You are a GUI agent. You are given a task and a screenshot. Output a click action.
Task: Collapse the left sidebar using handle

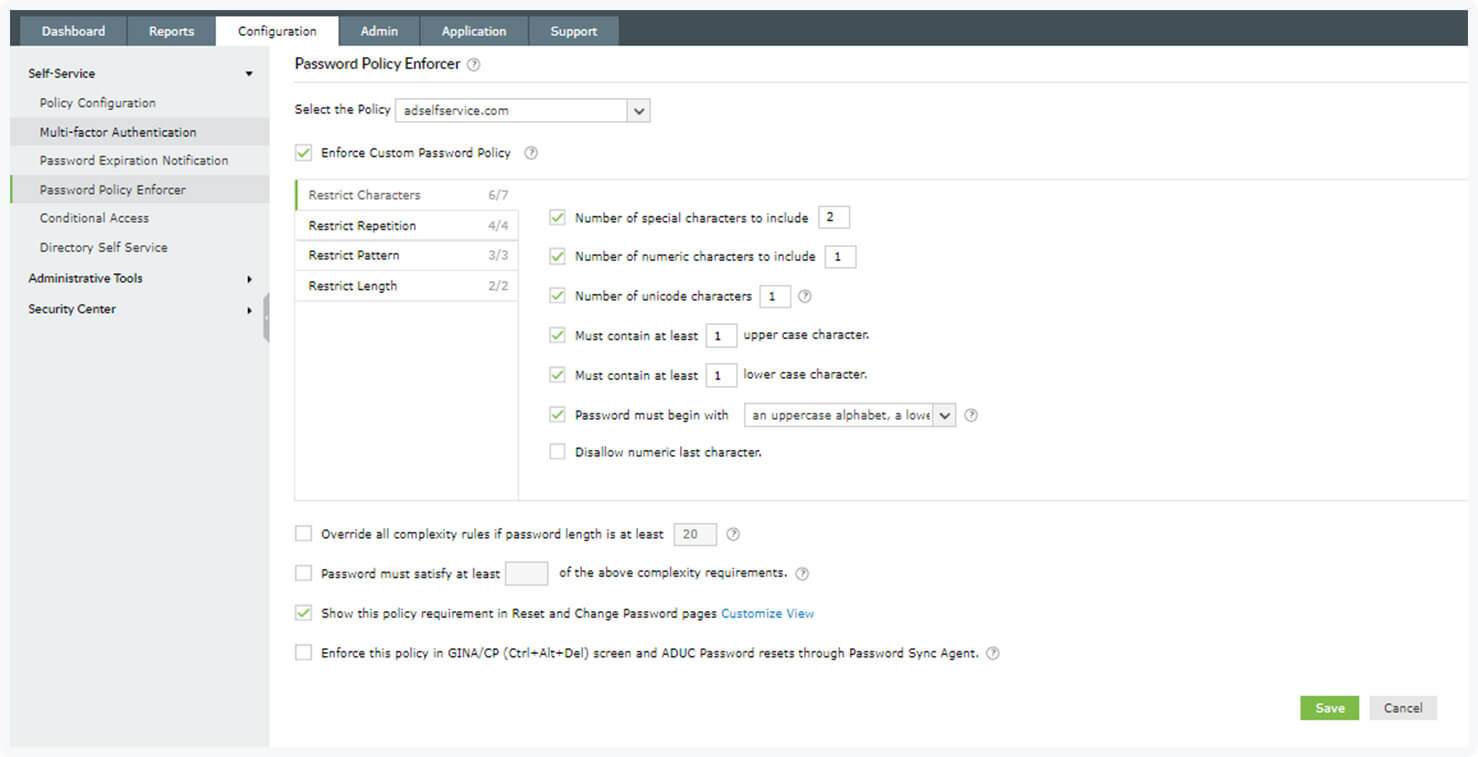pos(266,318)
